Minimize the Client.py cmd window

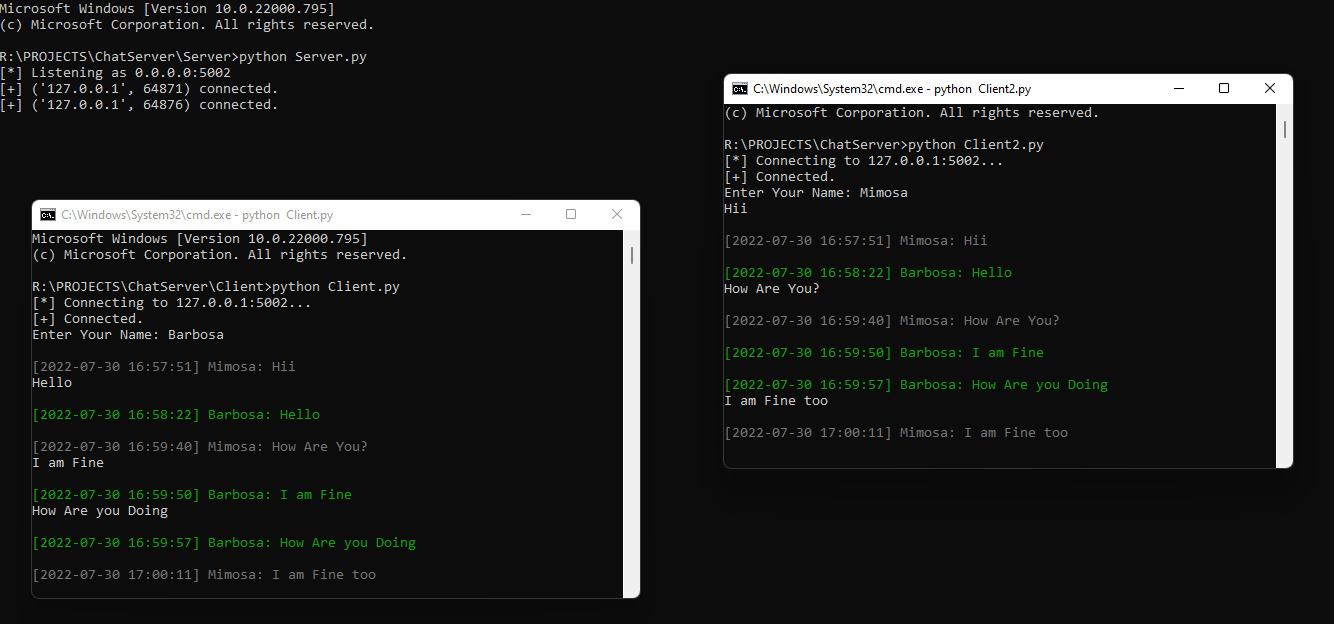[x=525, y=215]
